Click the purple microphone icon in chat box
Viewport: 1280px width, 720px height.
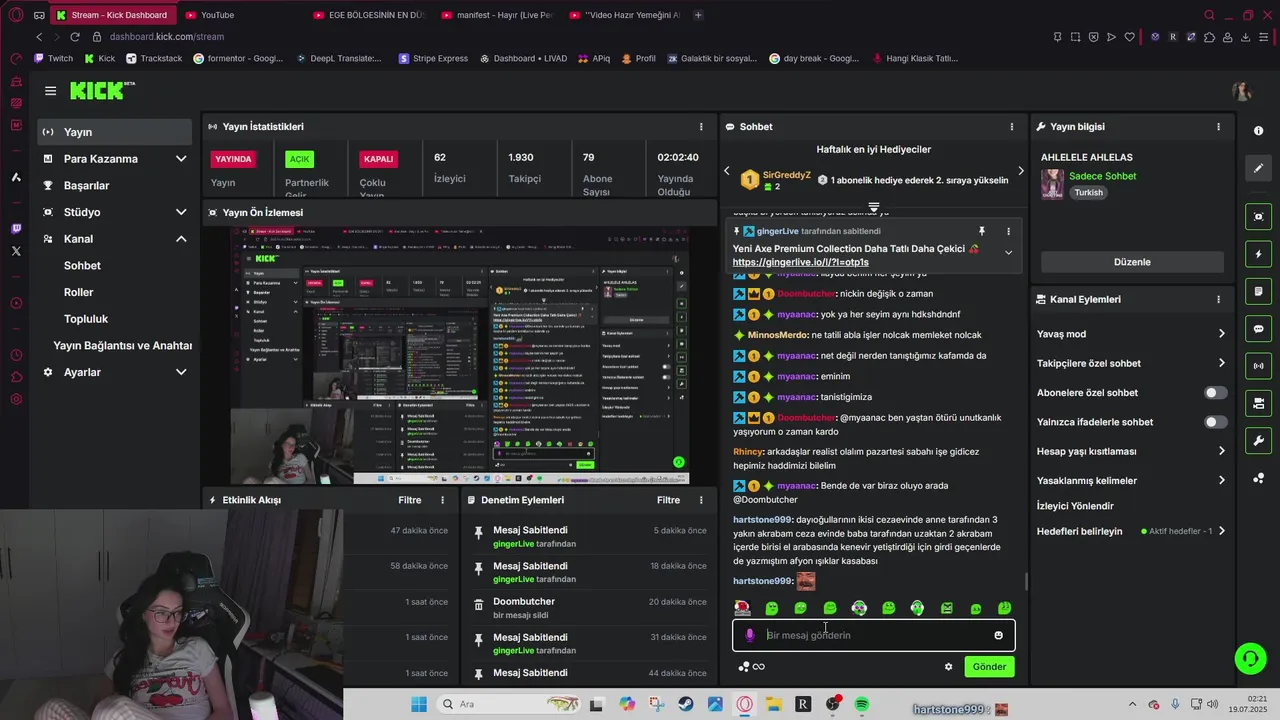pyautogui.click(x=750, y=635)
